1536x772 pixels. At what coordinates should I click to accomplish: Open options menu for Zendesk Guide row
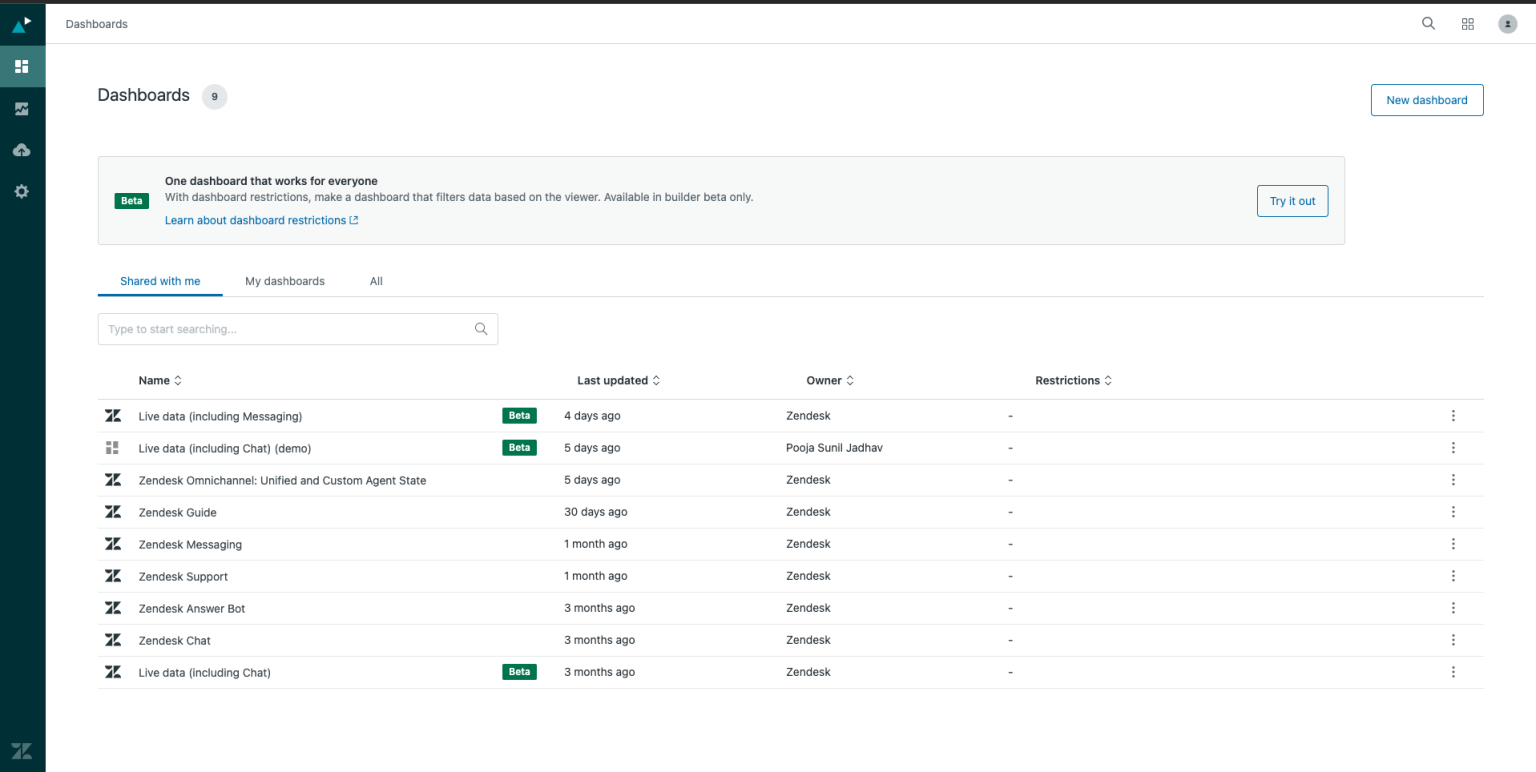click(1453, 512)
